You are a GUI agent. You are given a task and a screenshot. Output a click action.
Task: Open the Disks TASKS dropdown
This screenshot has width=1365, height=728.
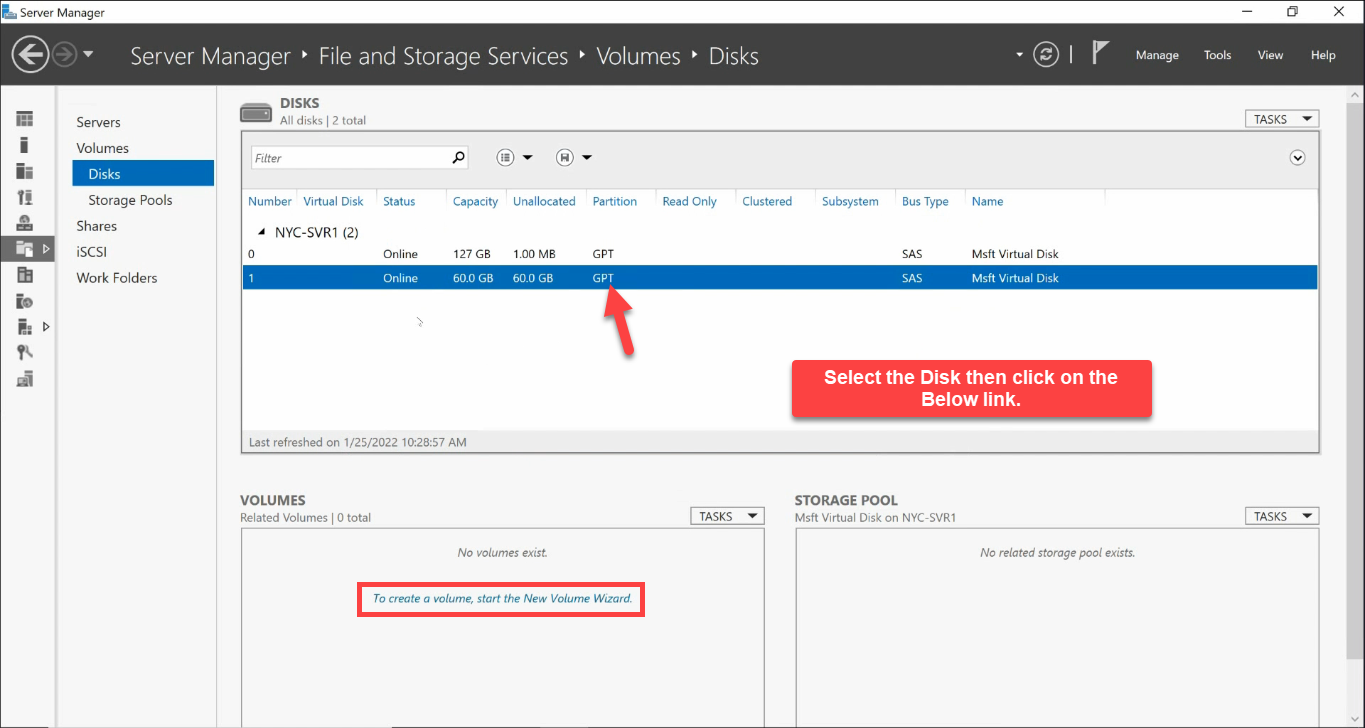pos(1282,119)
